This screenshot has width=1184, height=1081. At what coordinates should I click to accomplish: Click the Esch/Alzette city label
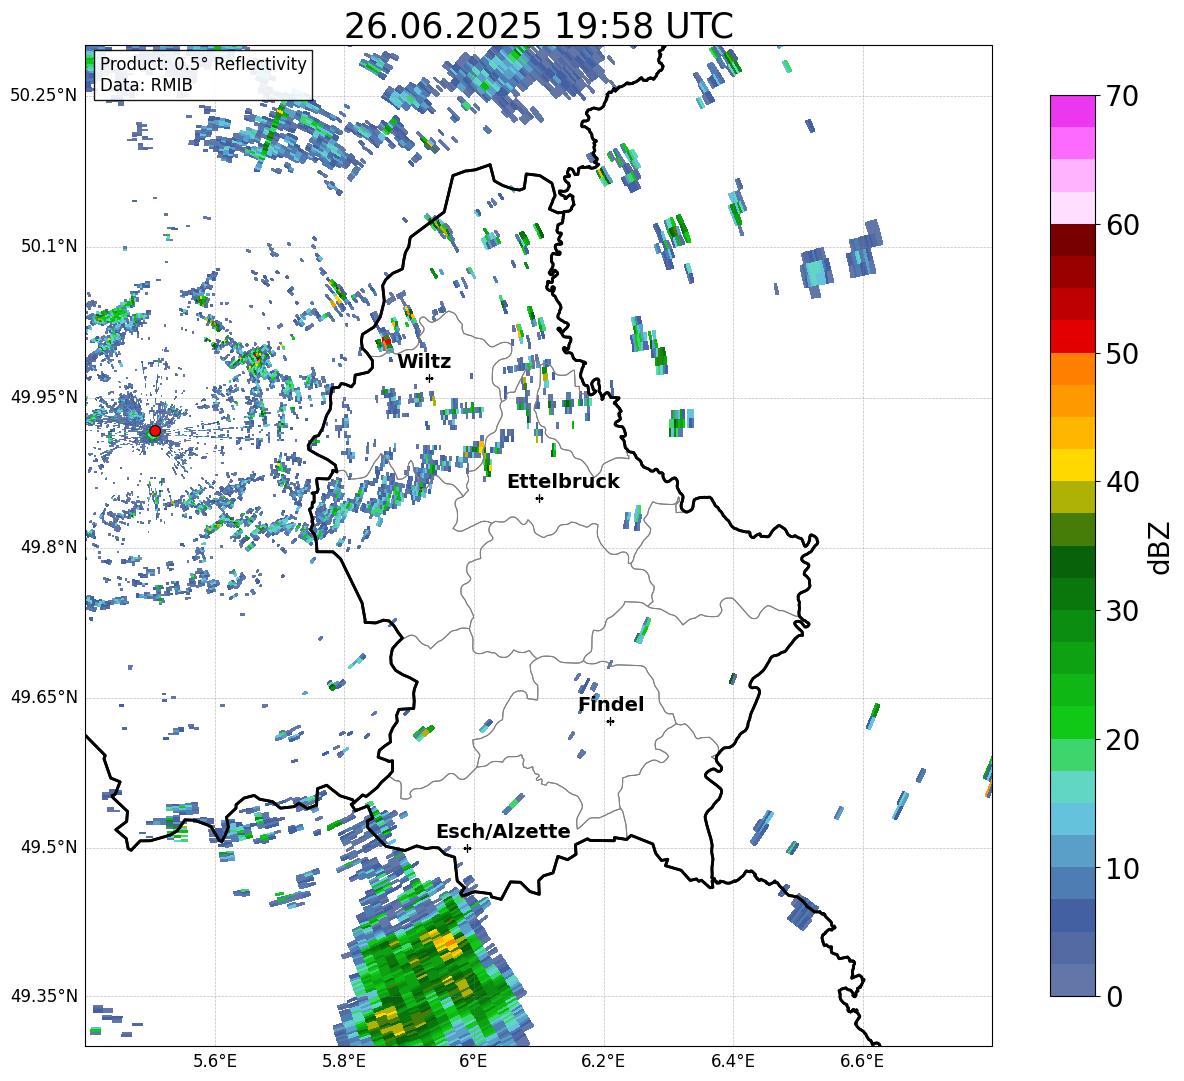click(503, 831)
